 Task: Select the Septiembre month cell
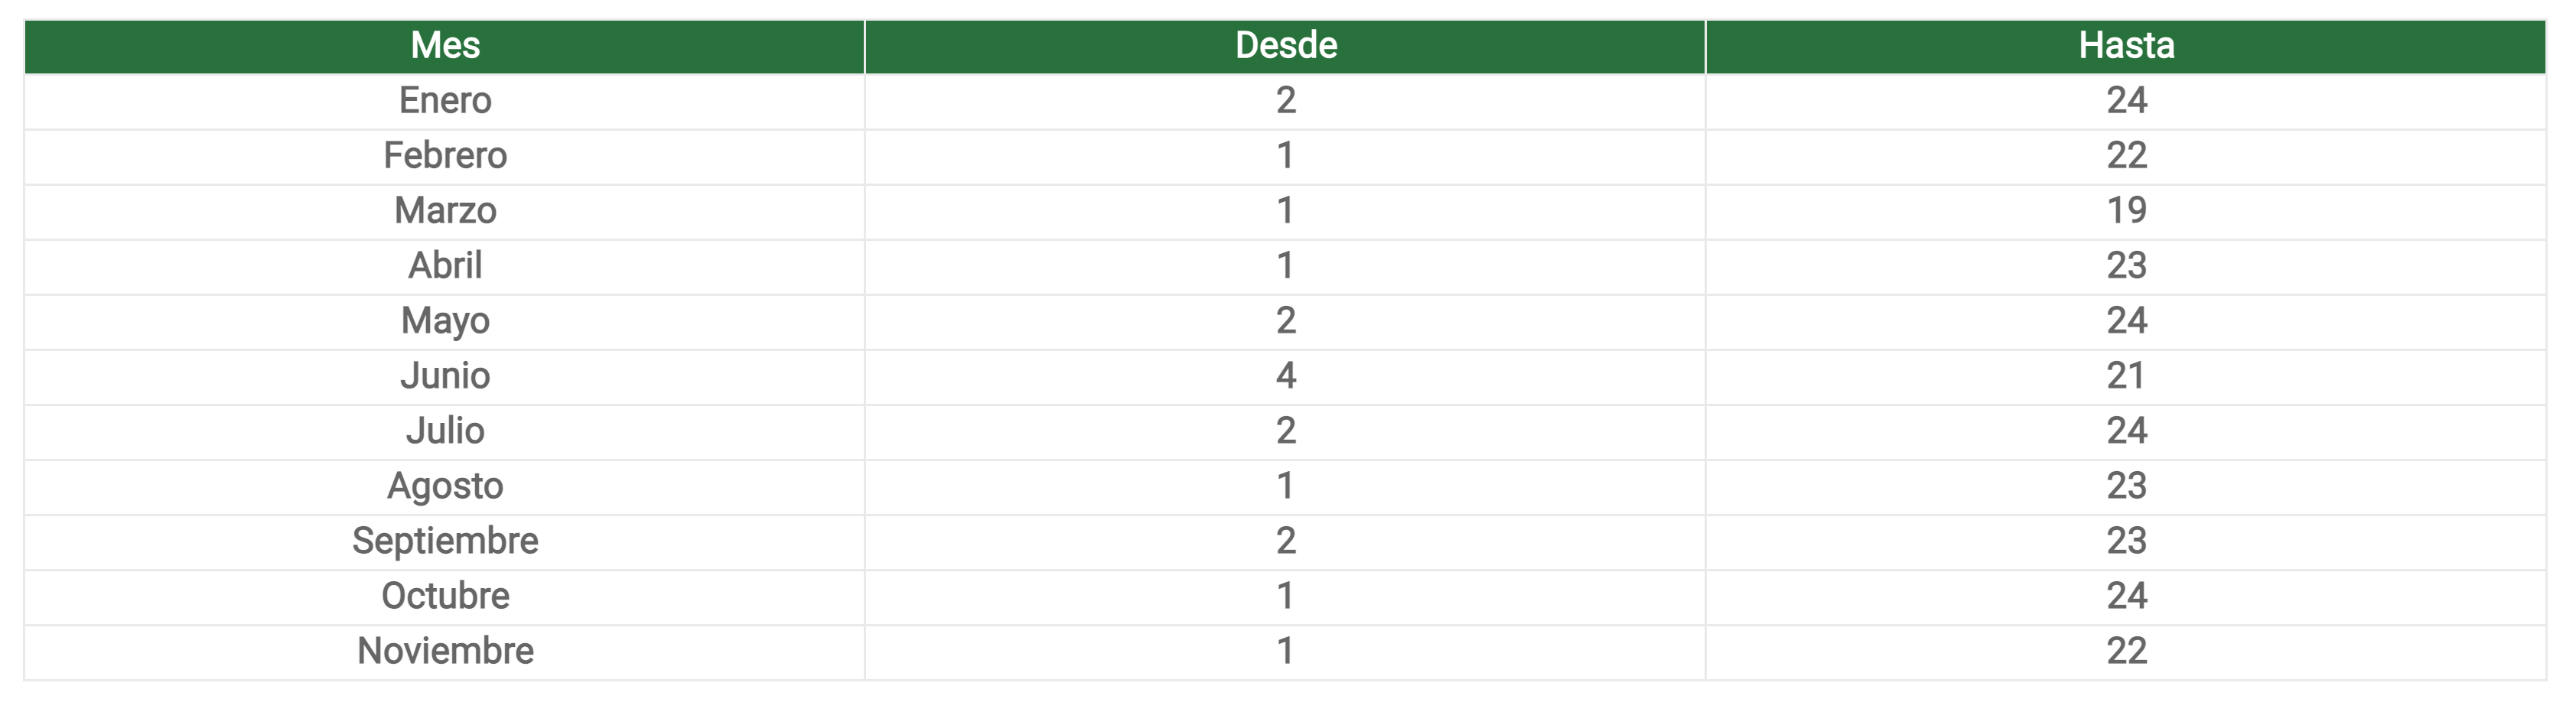click(x=445, y=541)
